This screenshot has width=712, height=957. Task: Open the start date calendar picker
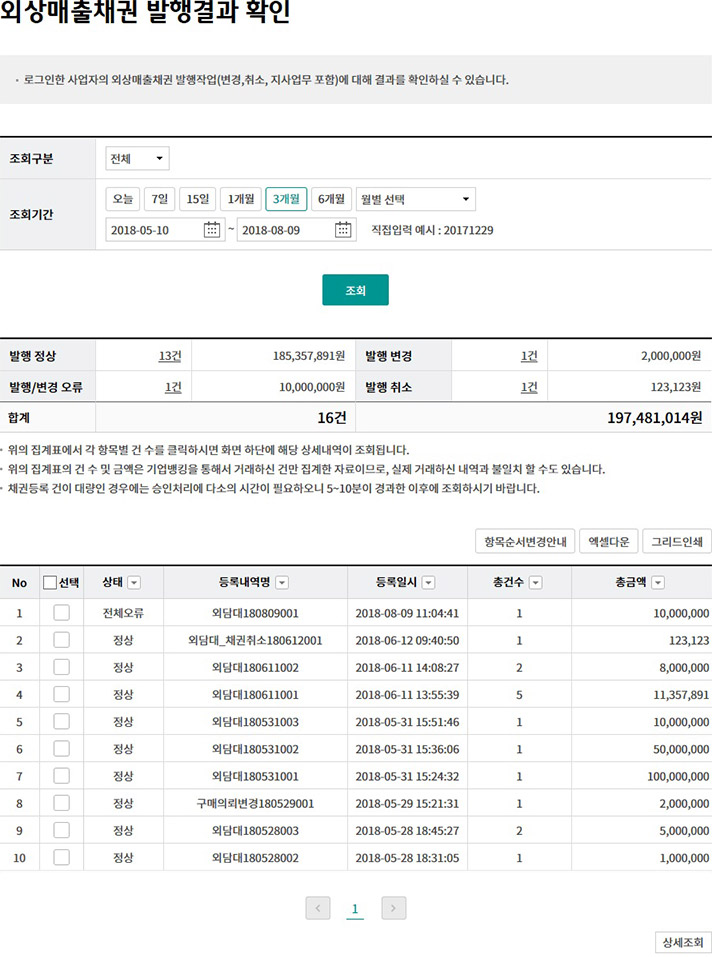(x=212, y=230)
